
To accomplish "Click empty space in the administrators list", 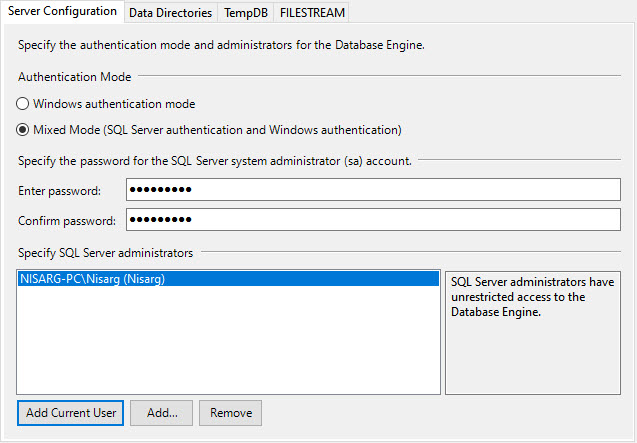I will pyautogui.click(x=228, y=345).
